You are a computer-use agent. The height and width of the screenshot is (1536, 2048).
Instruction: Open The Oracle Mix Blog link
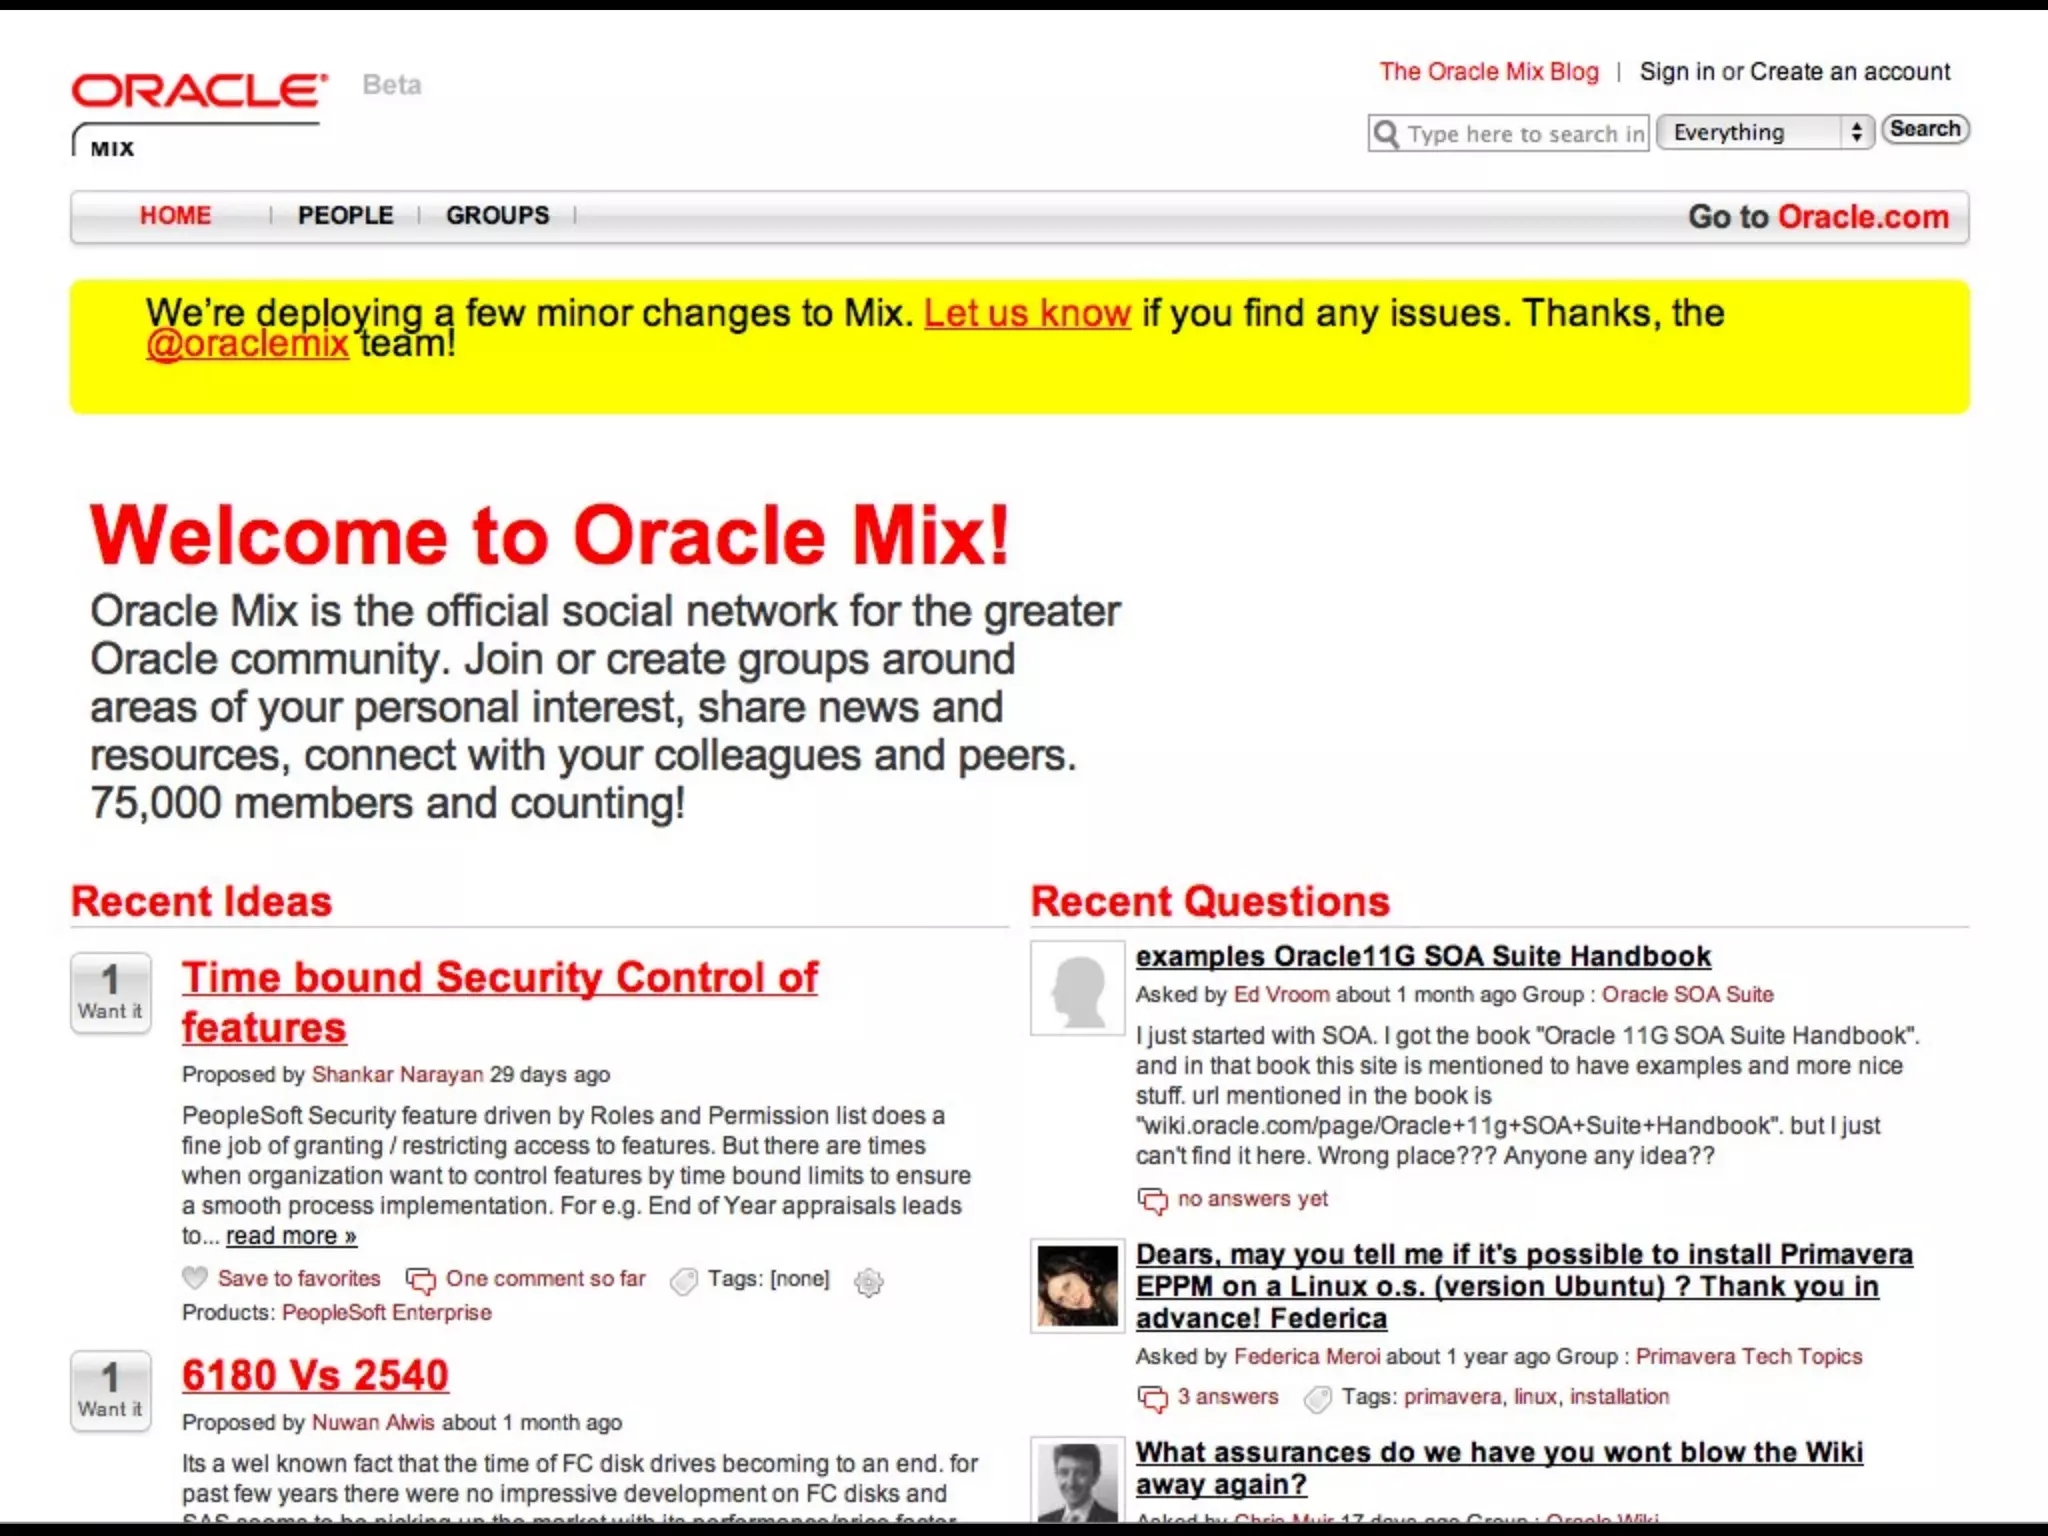coord(1488,72)
